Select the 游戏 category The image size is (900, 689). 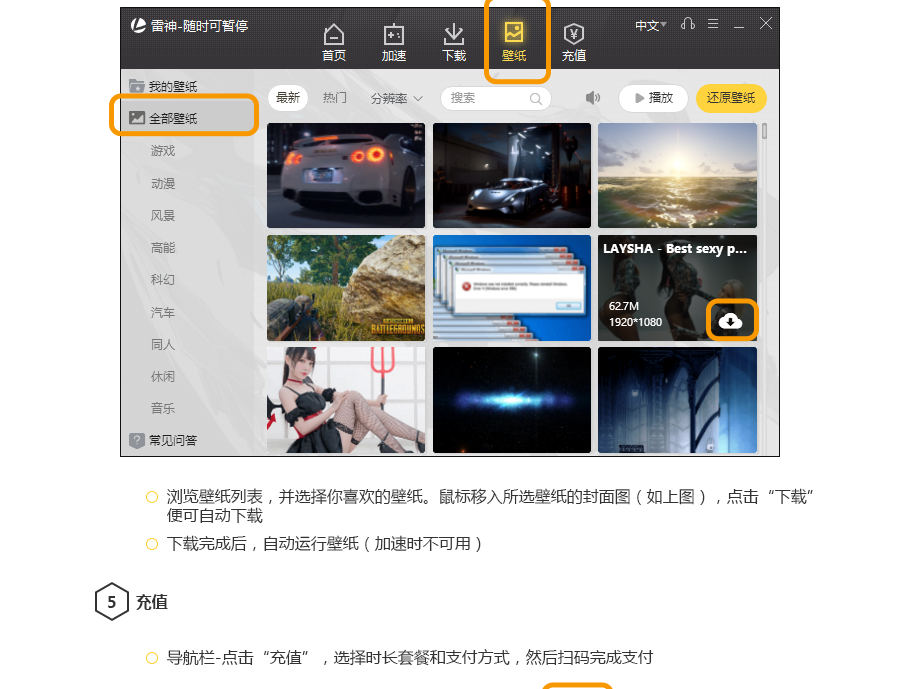click(x=163, y=150)
